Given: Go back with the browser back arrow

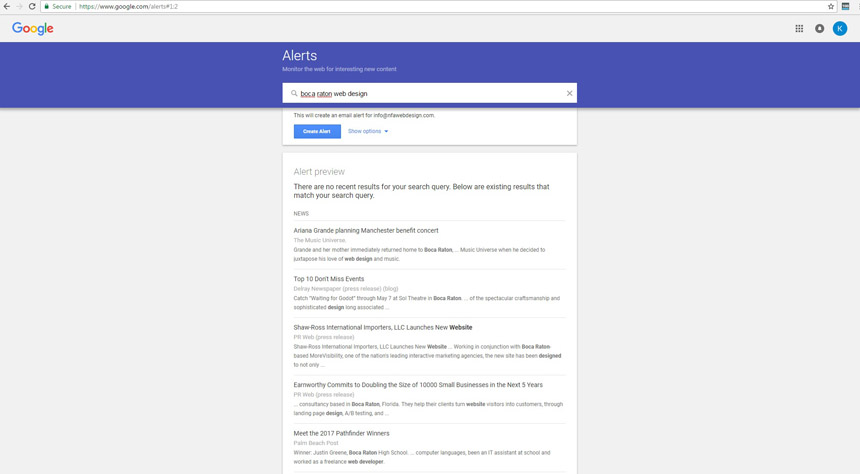Looking at the screenshot, I should tap(7, 7).
